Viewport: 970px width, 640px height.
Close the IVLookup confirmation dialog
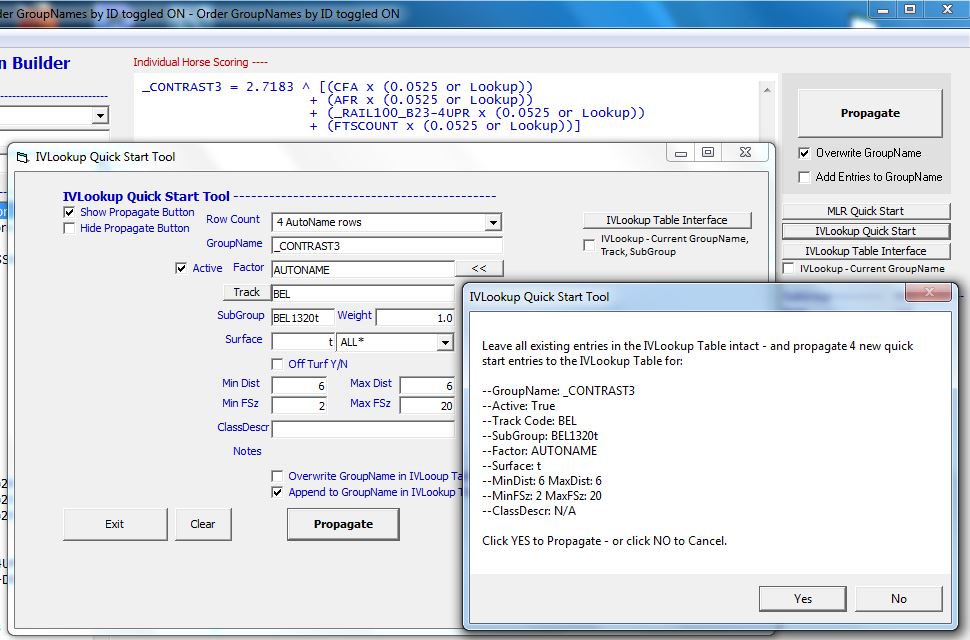[x=929, y=292]
